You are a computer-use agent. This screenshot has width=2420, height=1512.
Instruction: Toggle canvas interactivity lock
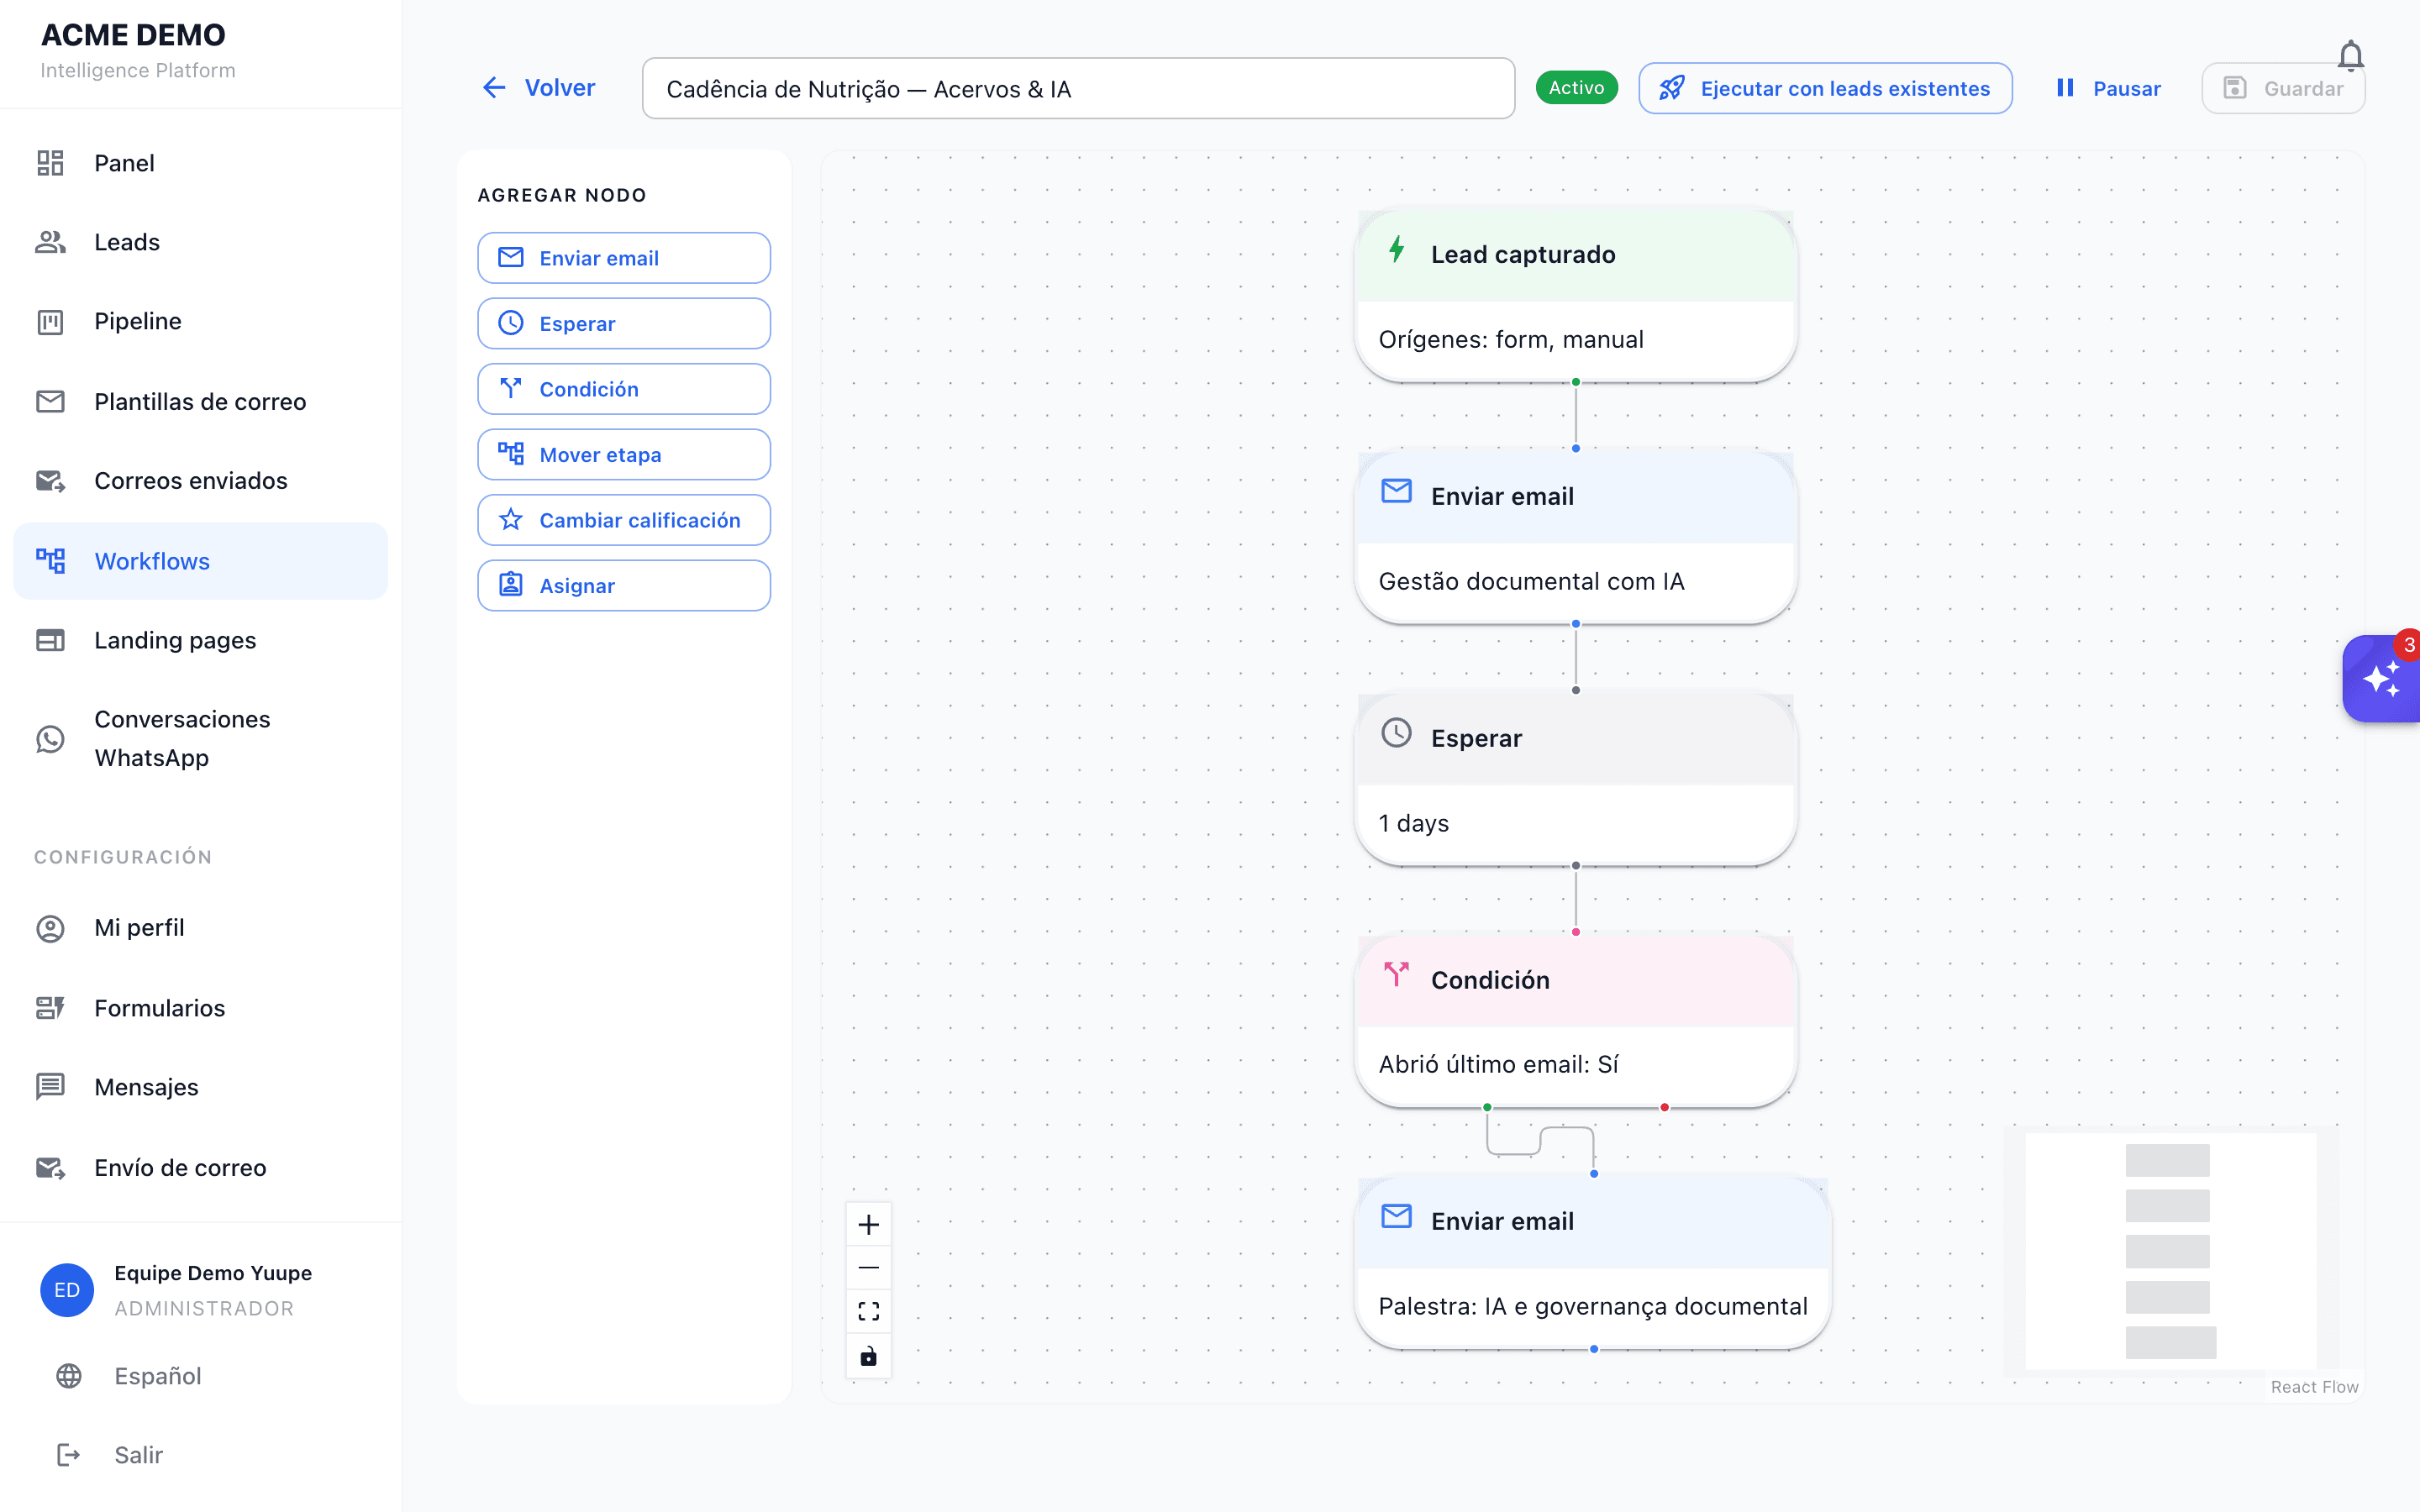[868, 1355]
